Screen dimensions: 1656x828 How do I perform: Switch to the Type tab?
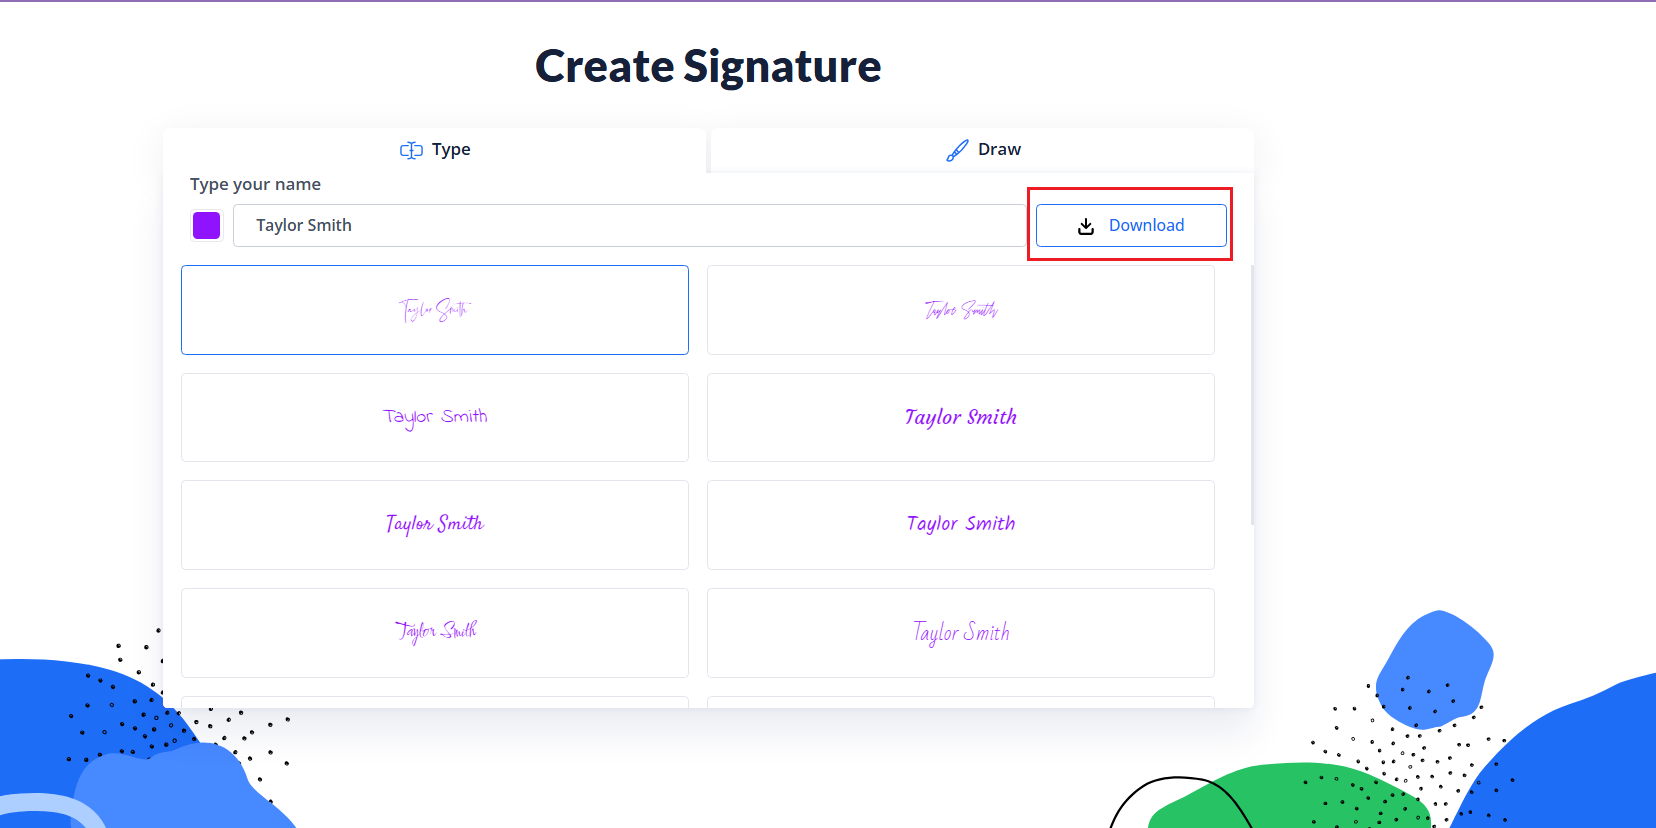(x=435, y=150)
